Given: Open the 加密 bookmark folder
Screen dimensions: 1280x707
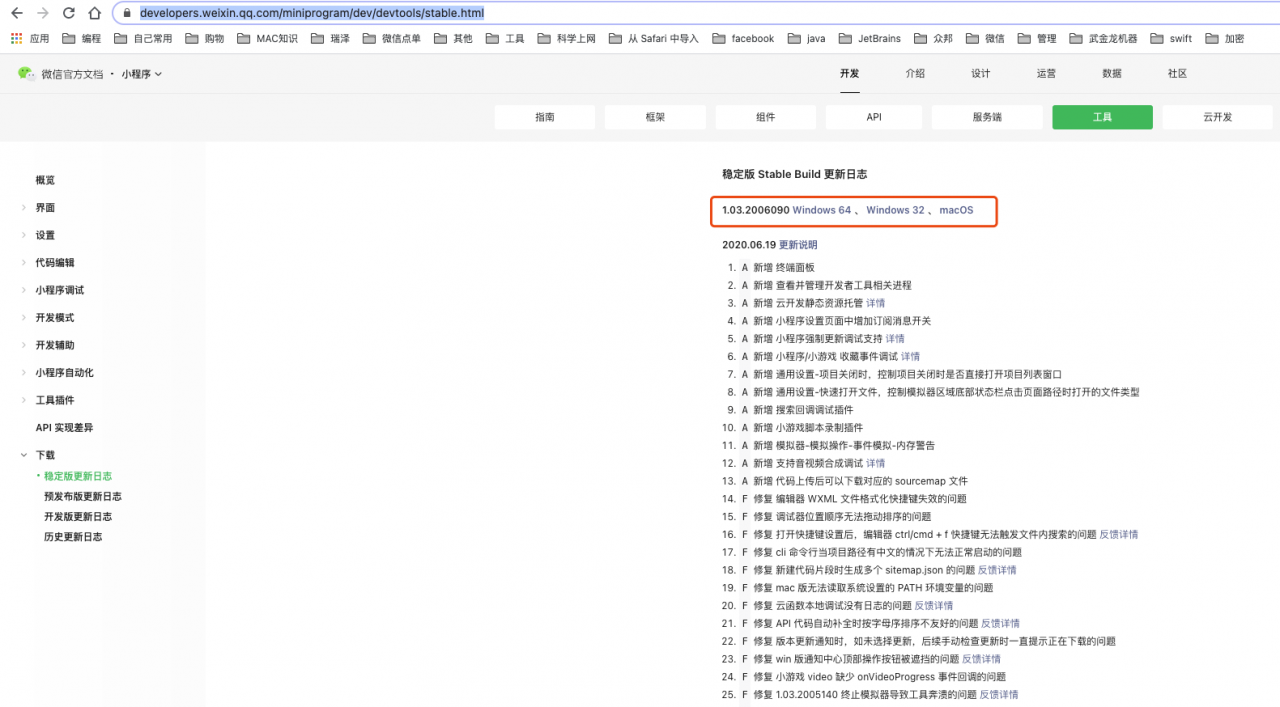Looking at the screenshot, I should [1225, 38].
